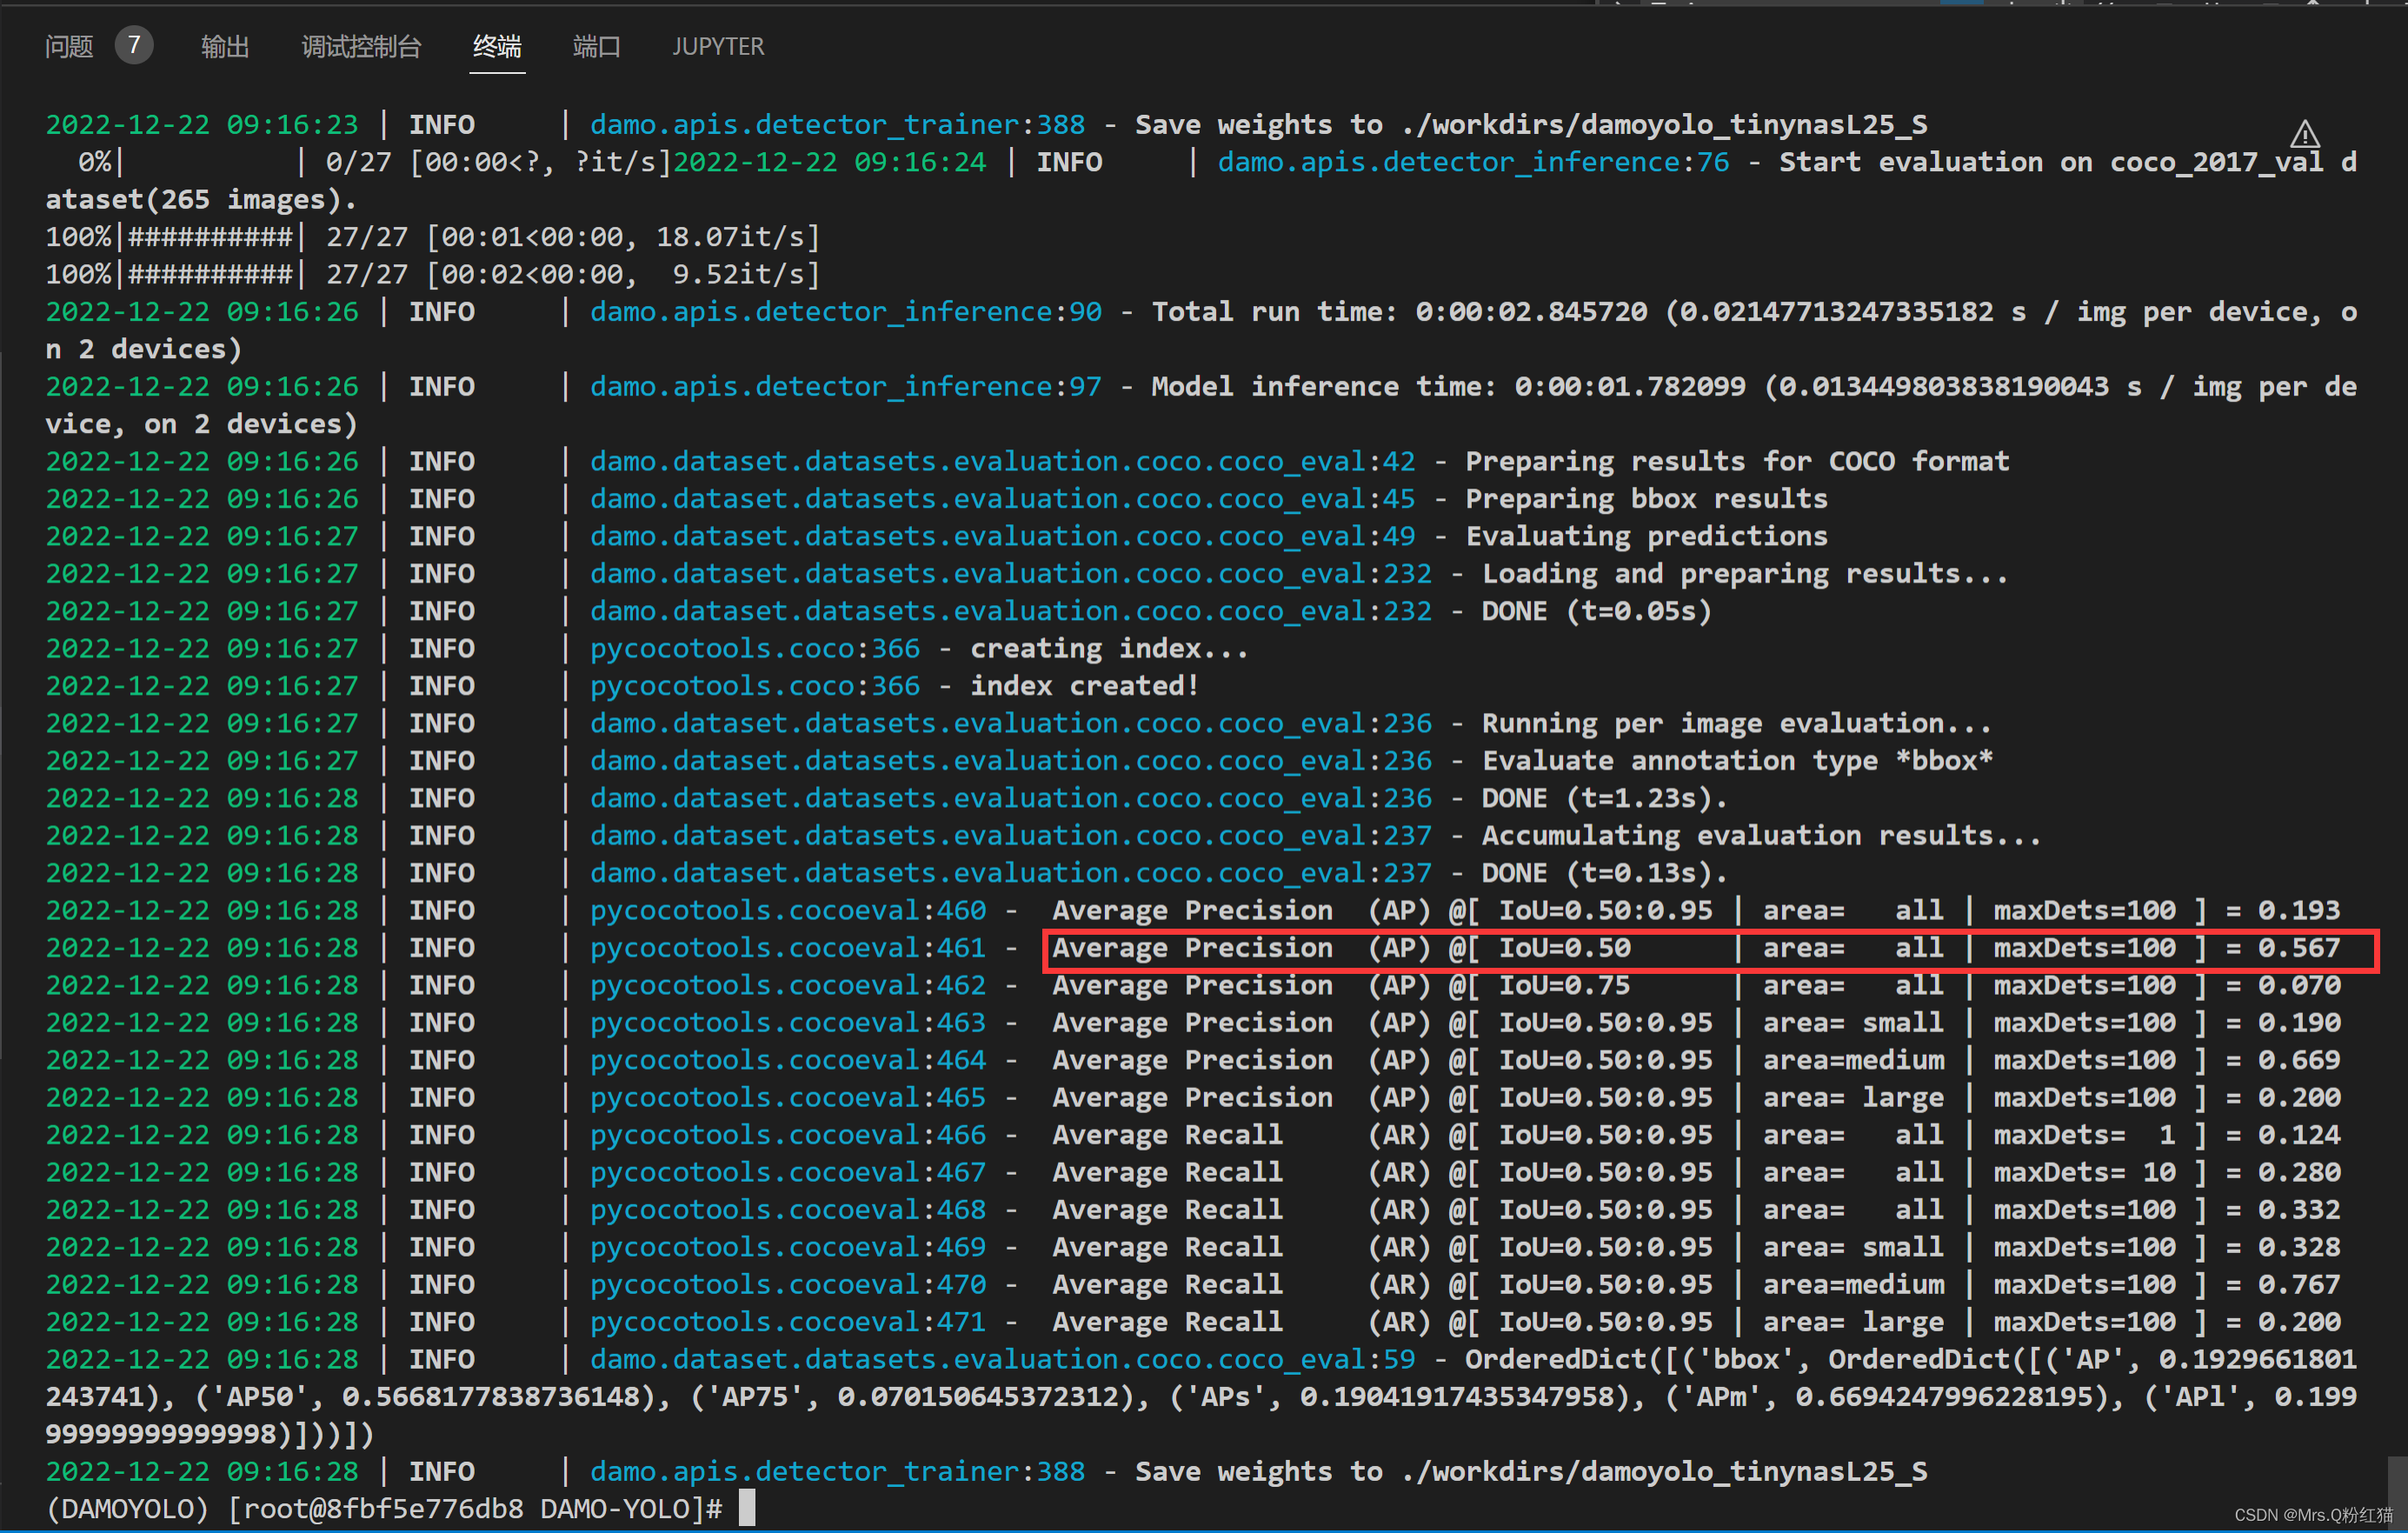
Task: Click the terminal input cursor at the prompt
Action: (747, 1508)
